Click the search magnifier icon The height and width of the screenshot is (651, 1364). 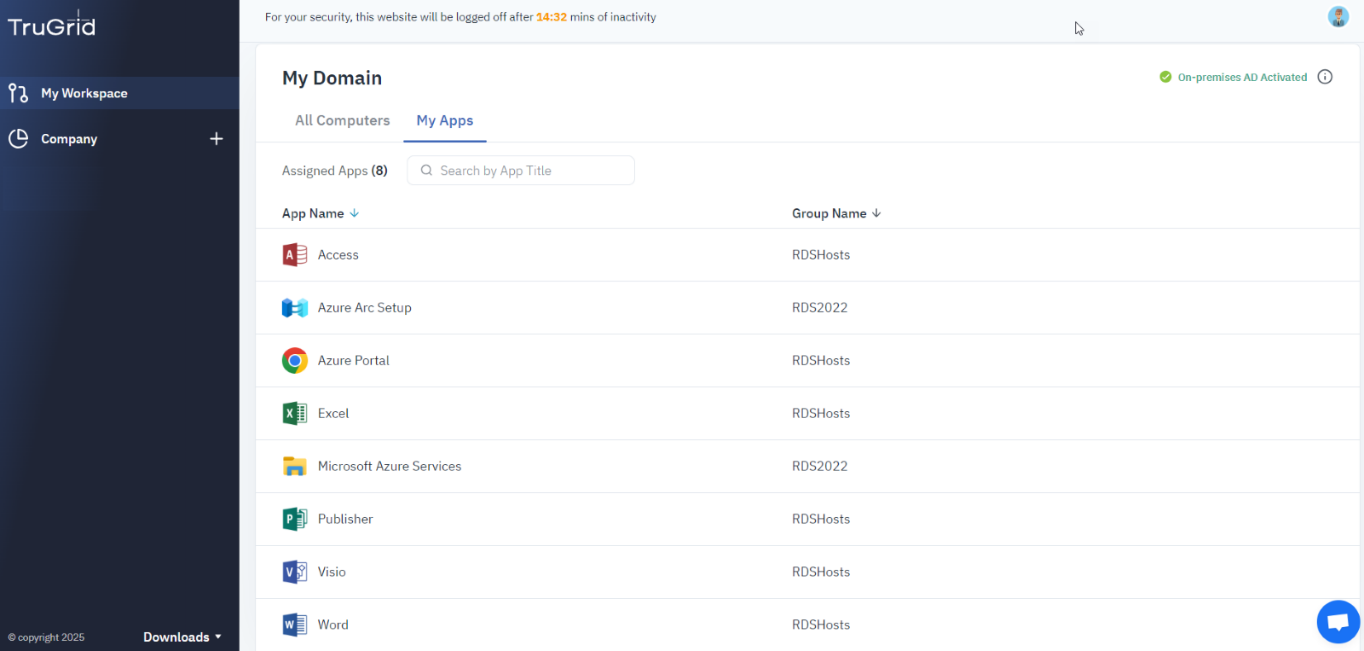click(x=427, y=171)
